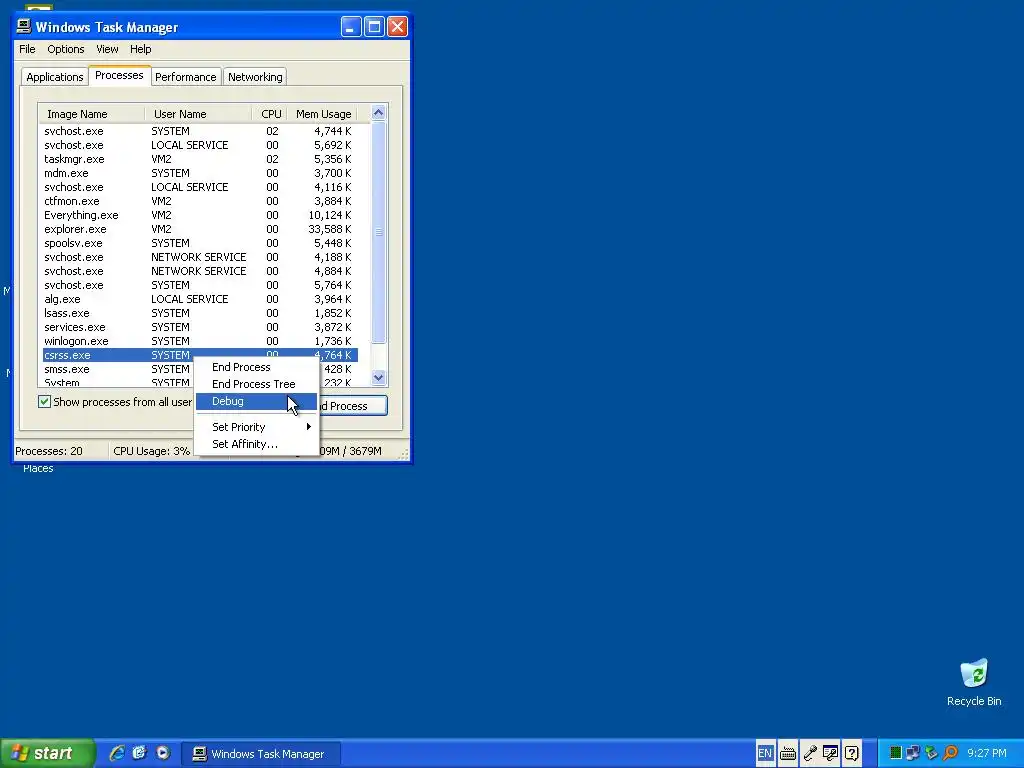This screenshot has width=1024, height=768.
Task: Open Internet Explorer from quick launch
Action: pos(117,753)
